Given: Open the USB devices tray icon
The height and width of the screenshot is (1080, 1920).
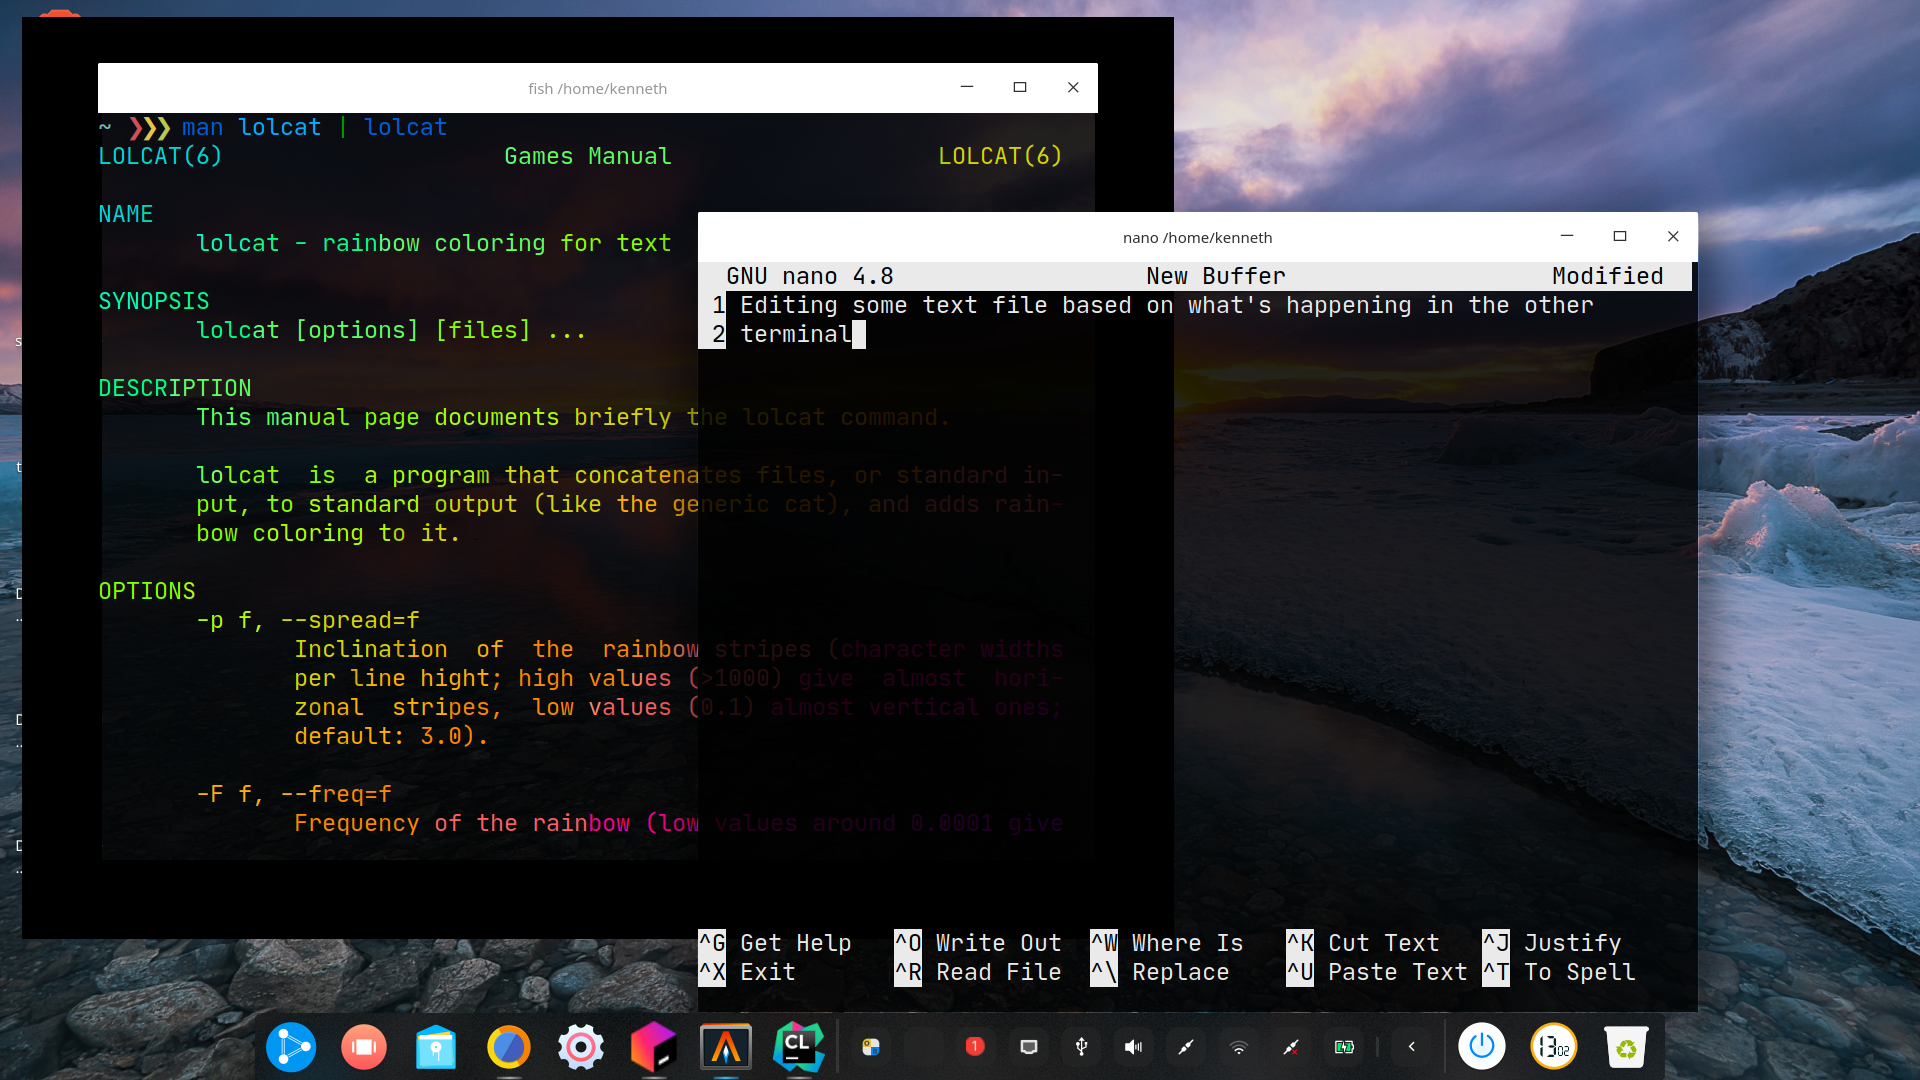Looking at the screenshot, I should [1081, 1047].
